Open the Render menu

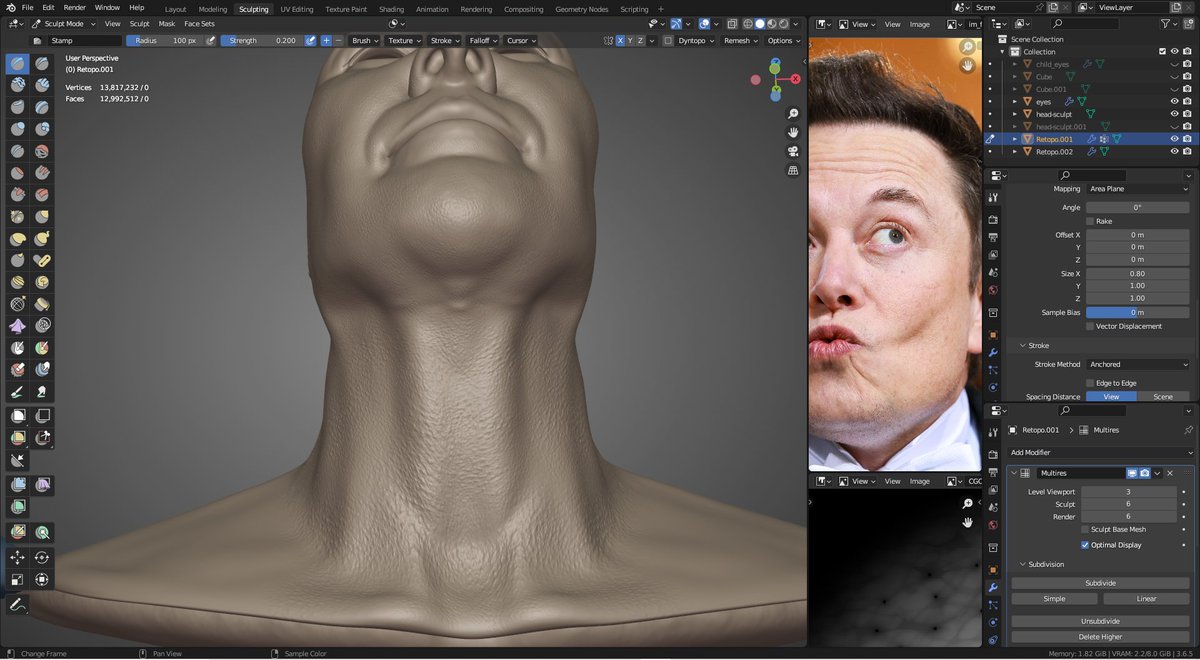(x=74, y=7)
